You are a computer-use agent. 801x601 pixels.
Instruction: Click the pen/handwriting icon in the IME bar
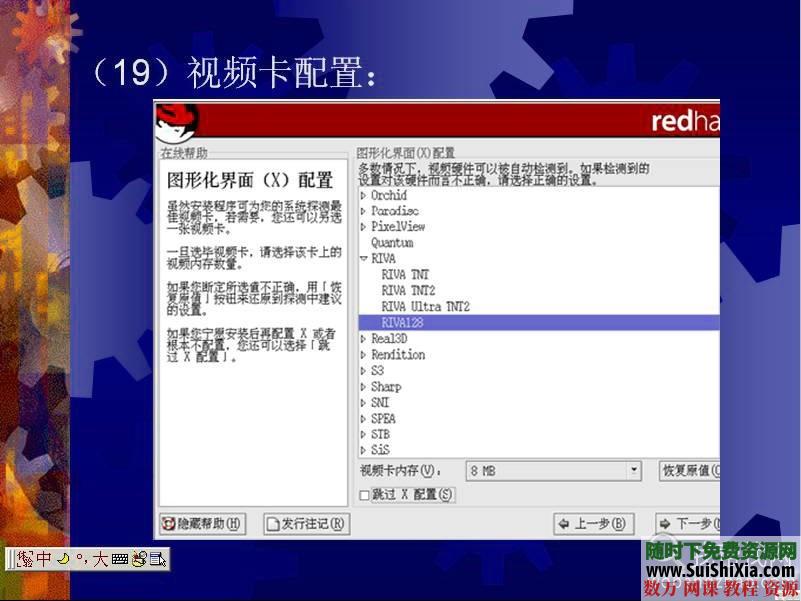(x=138, y=560)
